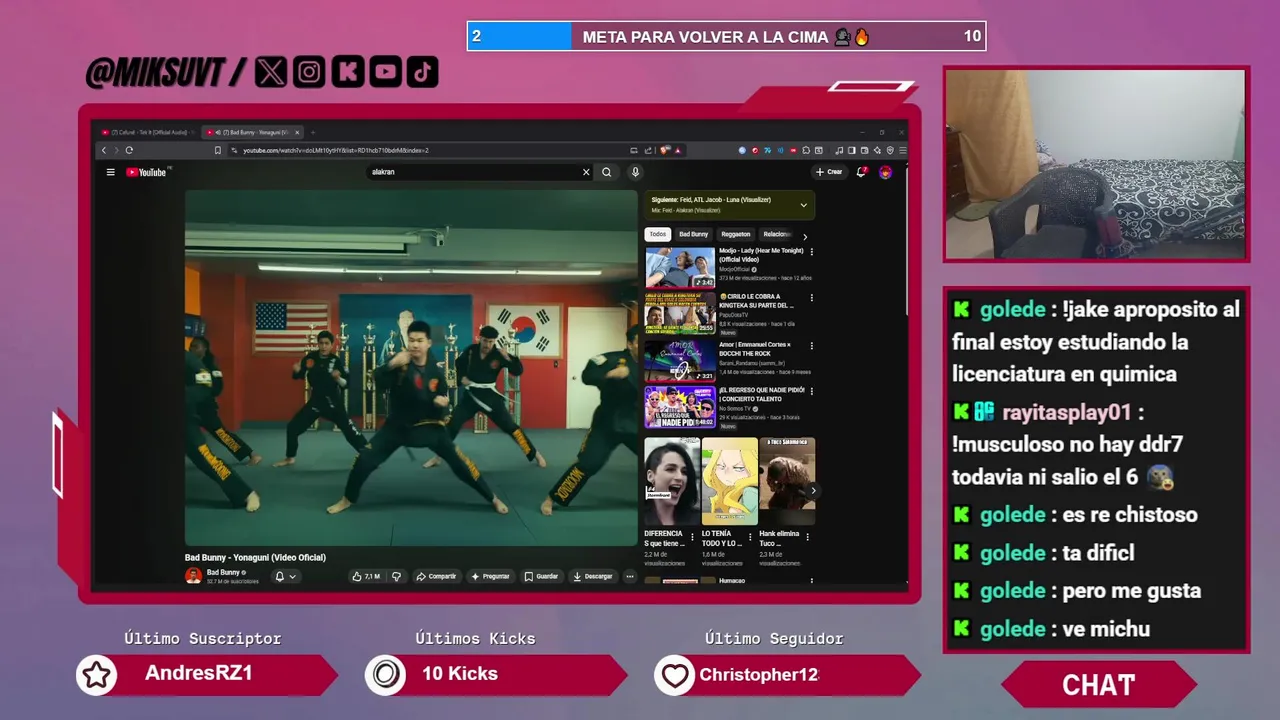Image resolution: width=1280 pixels, height=720 pixels.
Task: Open Modjo - Lady video thumbnail
Action: click(x=680, y=267)
